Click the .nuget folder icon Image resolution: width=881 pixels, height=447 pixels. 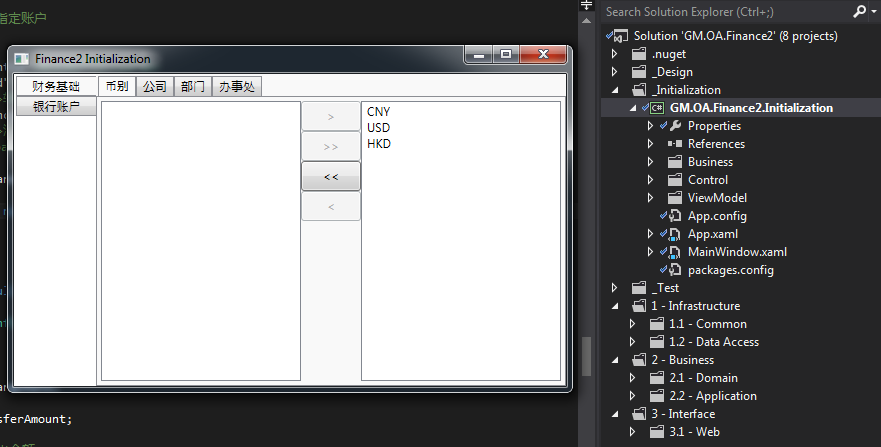coord(639,54)
